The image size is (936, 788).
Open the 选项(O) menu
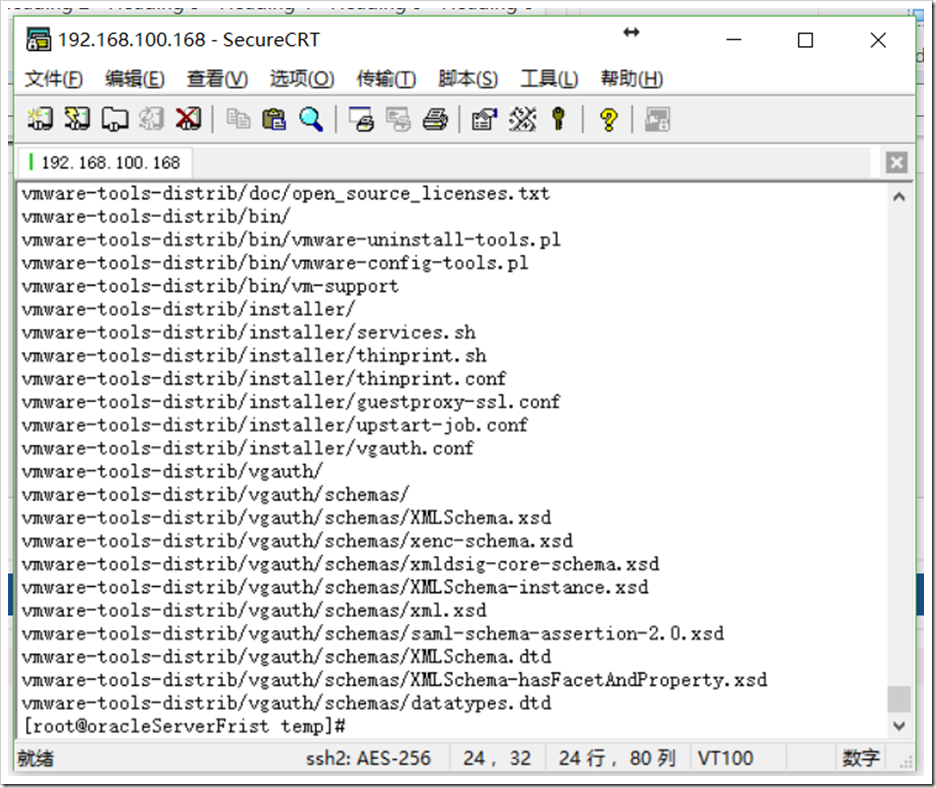(301, 79)
